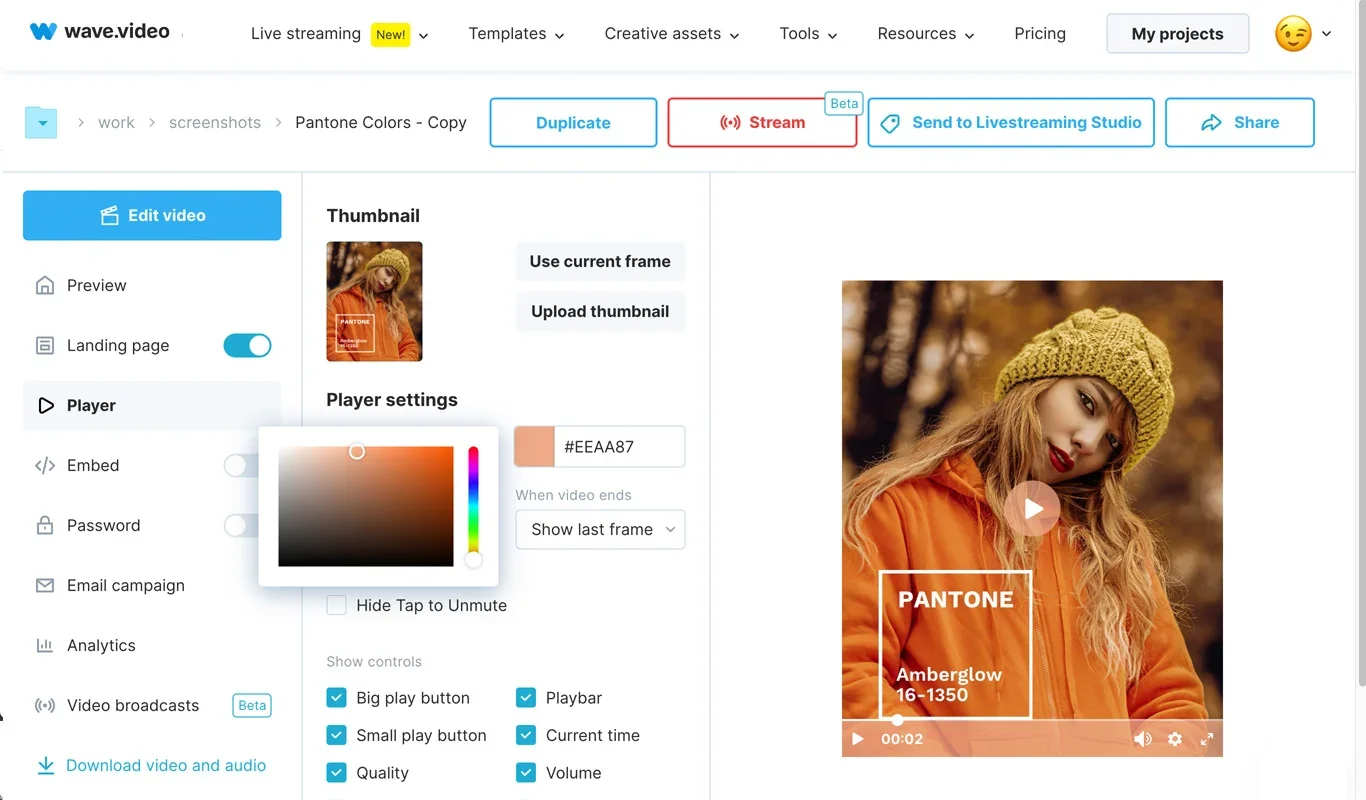Click the #EEAA87 hex color field
Viewport: 1366px width, 800px height.
620,447
